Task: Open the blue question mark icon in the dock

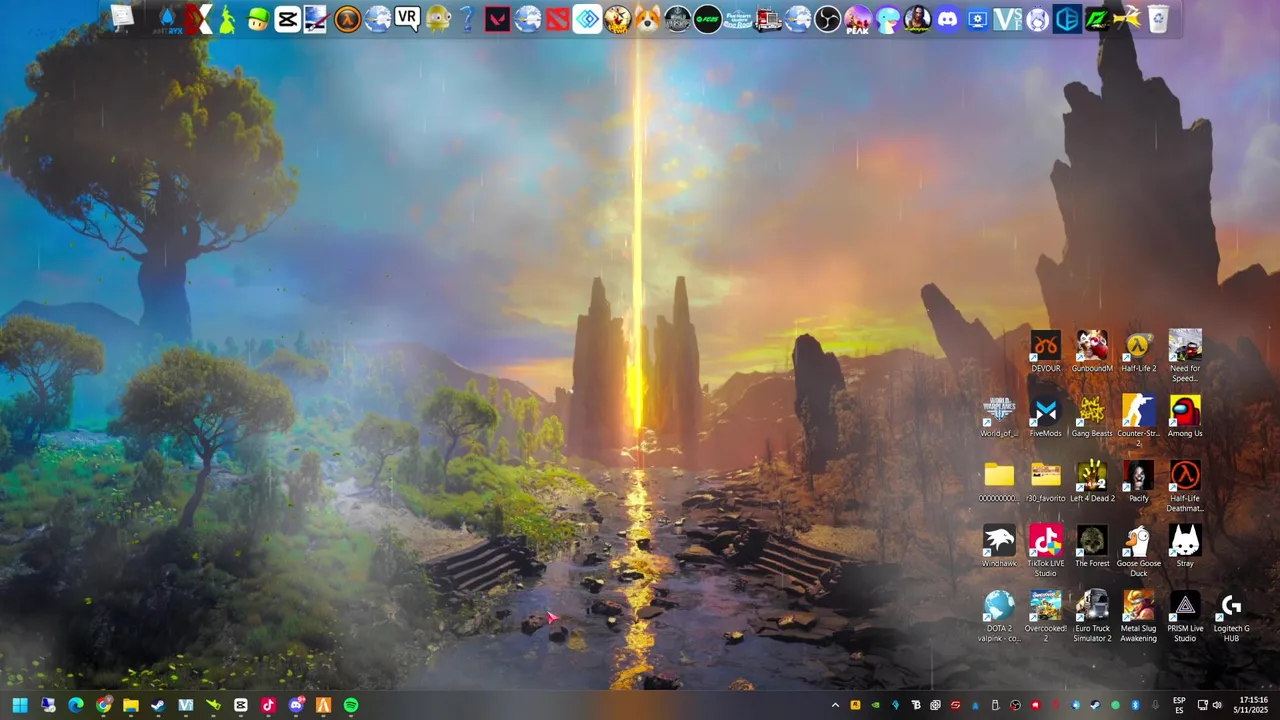Action: (x=467, y=18)
